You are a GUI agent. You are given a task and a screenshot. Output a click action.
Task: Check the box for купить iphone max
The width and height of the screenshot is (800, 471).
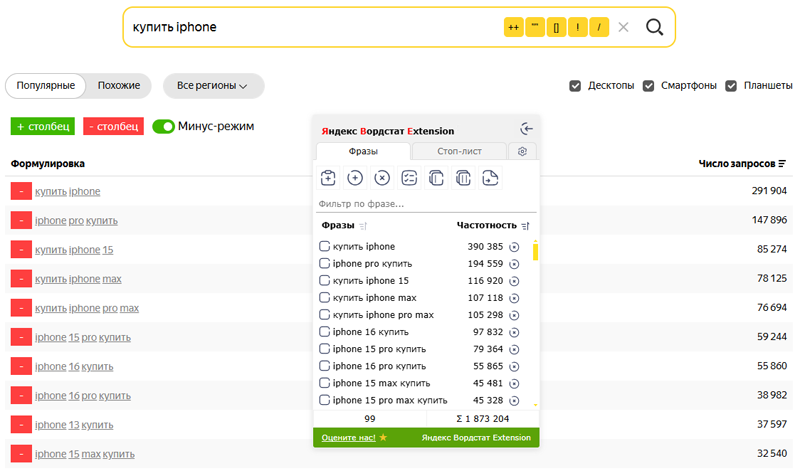click(324, 298)
